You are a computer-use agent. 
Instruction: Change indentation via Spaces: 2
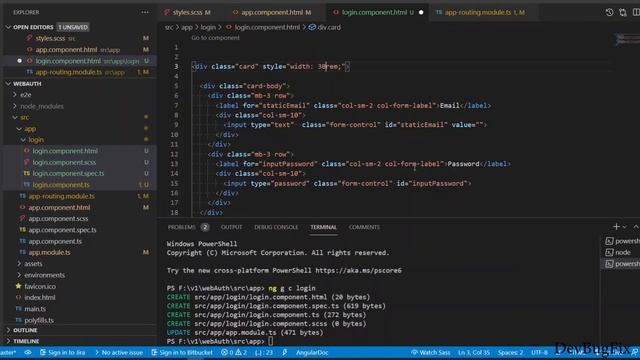tap(510, 352)
